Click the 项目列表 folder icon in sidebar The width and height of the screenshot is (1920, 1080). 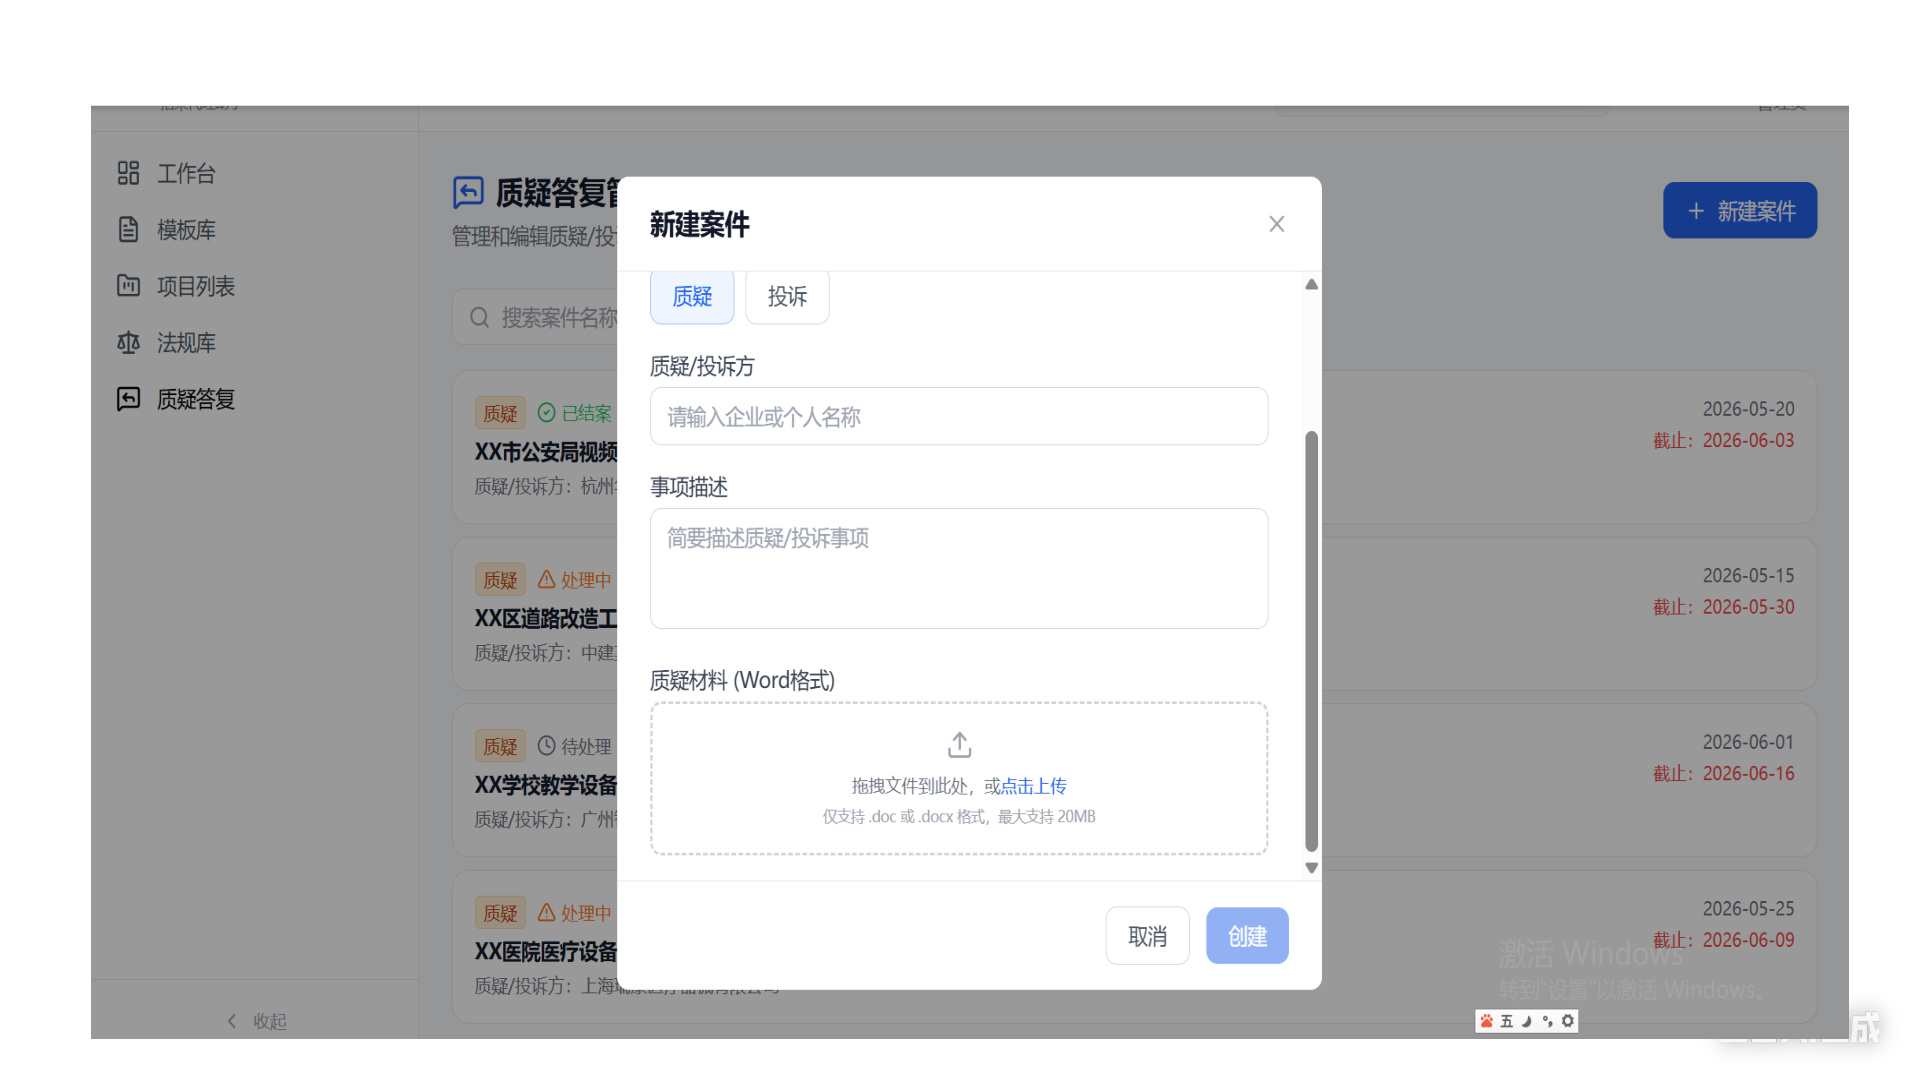click(x=128, y=286)
